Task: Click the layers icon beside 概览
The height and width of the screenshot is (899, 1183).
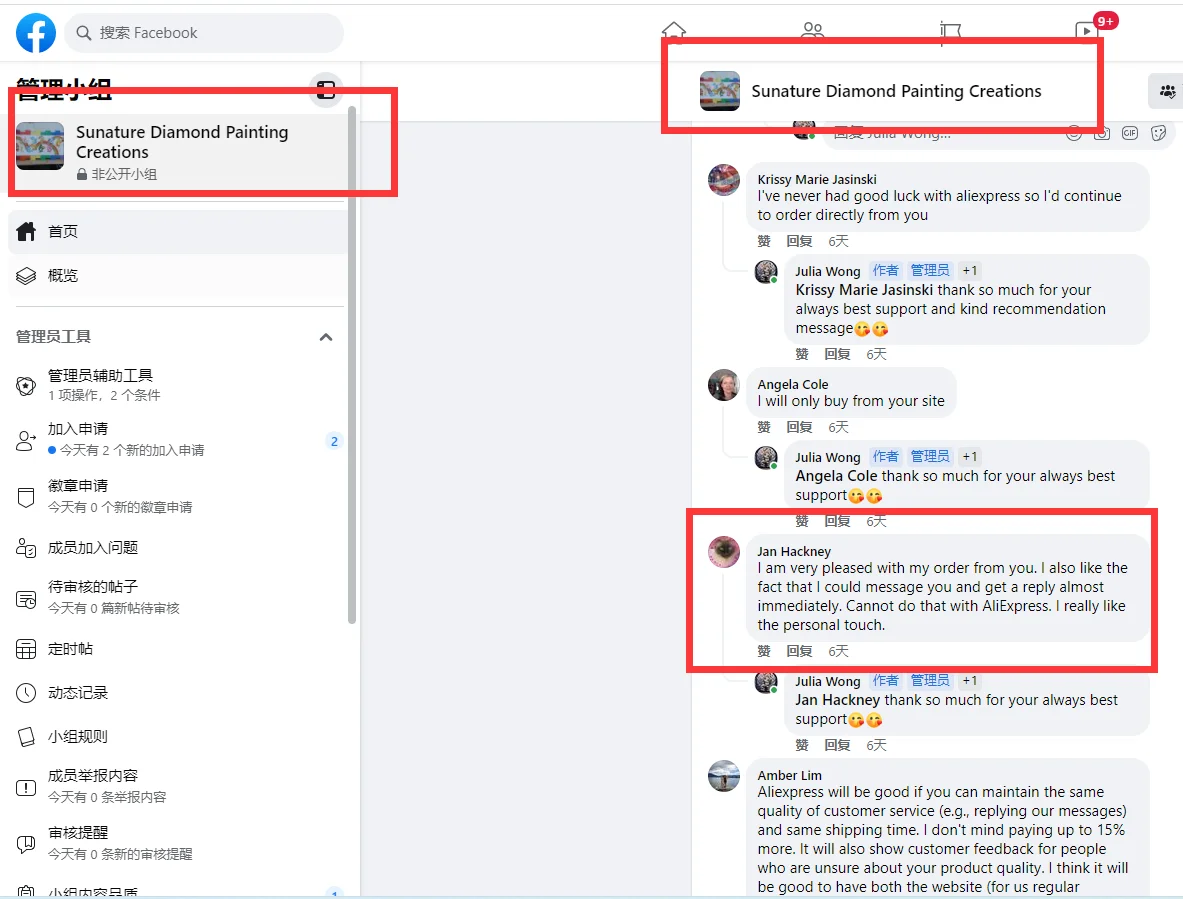Action: pos(26,276)
